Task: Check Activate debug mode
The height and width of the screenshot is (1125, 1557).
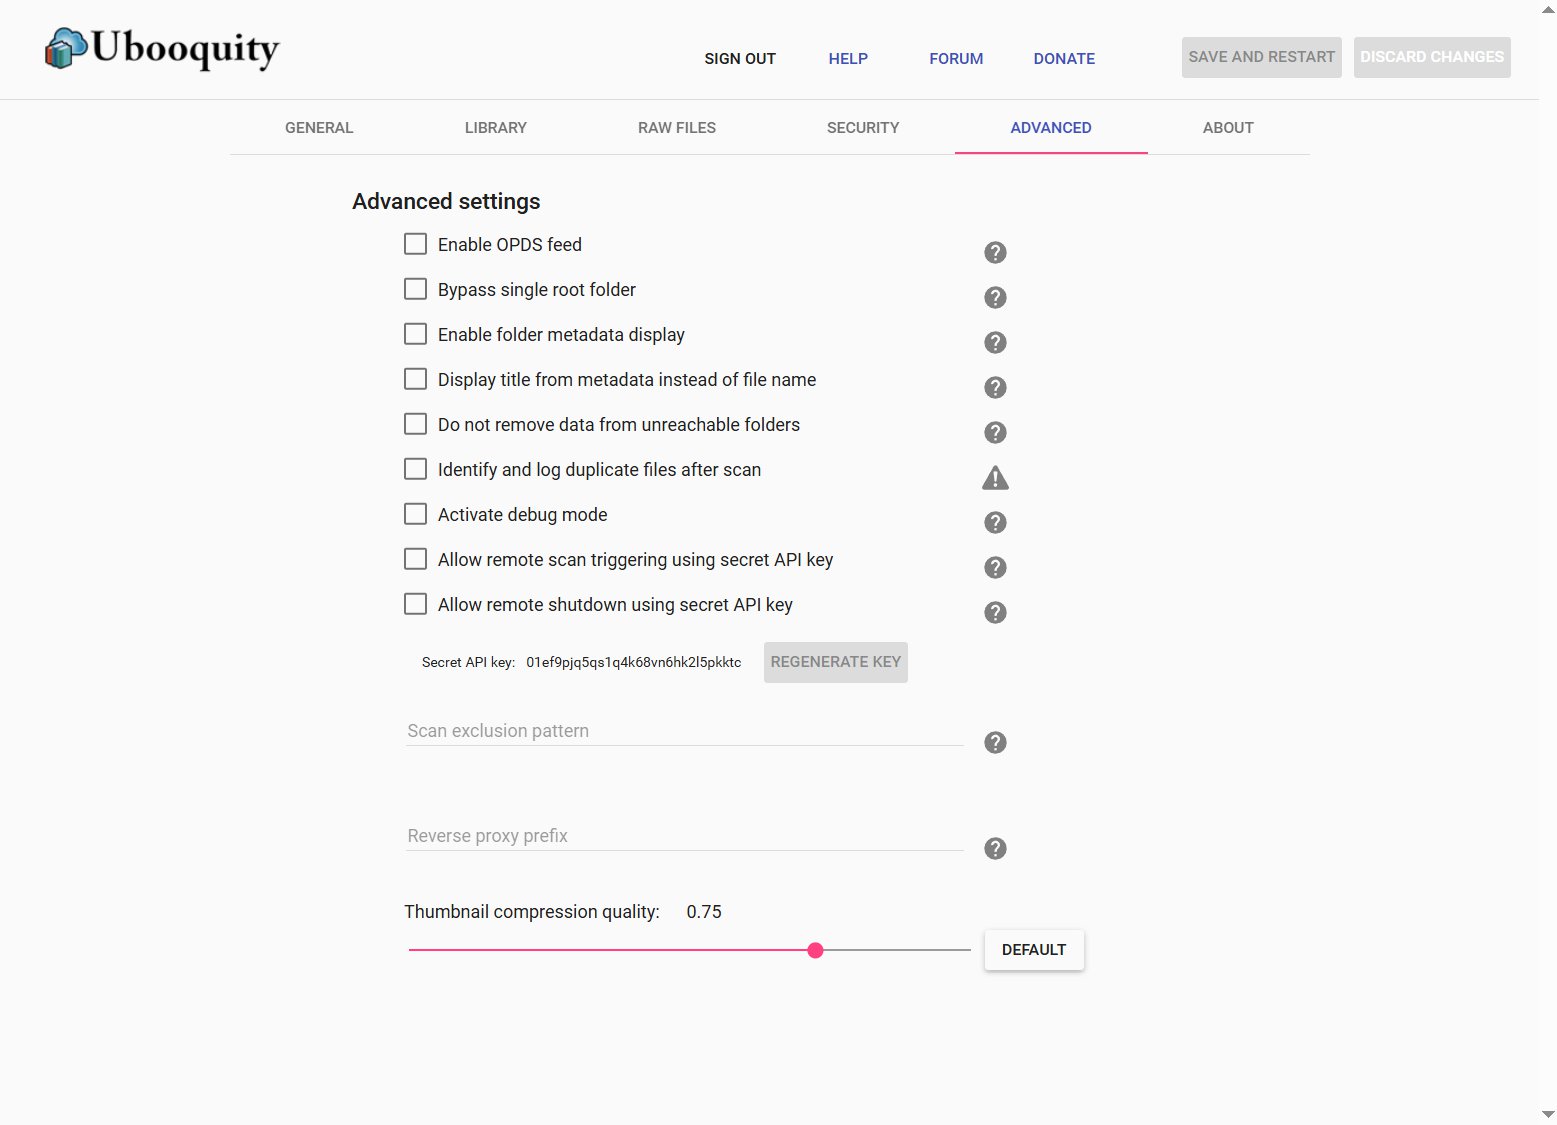Action: coord(415,513)
